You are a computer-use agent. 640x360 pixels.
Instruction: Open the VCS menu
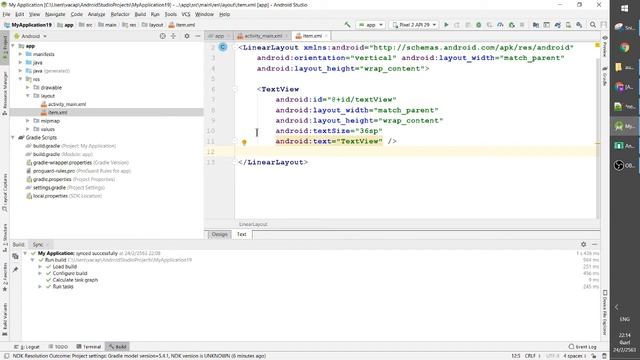(x=186, y=14)
